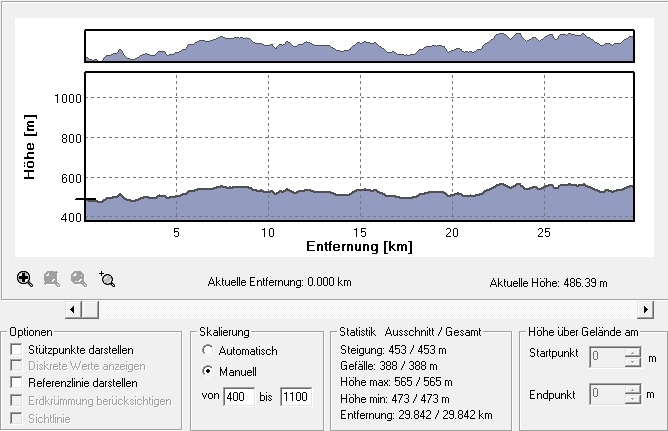This screenshot has width=668, height=431.
Task: Activate the zoom-to-selection magnifier with plus sign
Action: 107,280
